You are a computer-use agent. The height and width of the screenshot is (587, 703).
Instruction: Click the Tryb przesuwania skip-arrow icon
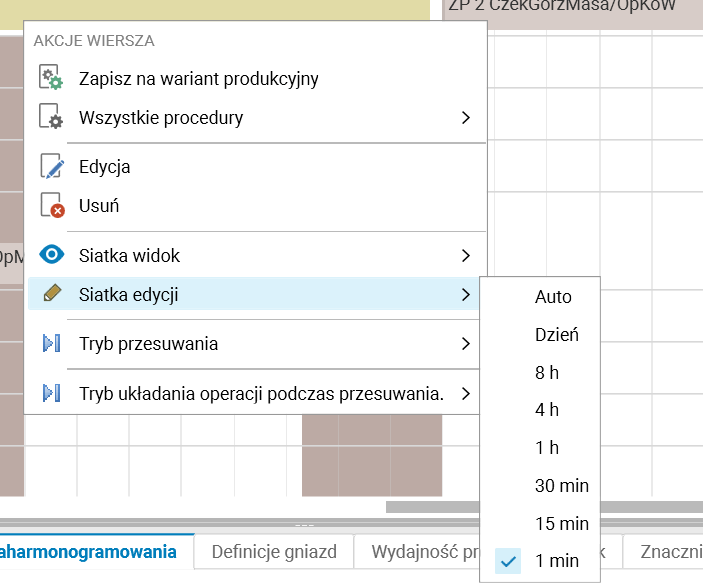coord(51,344)
